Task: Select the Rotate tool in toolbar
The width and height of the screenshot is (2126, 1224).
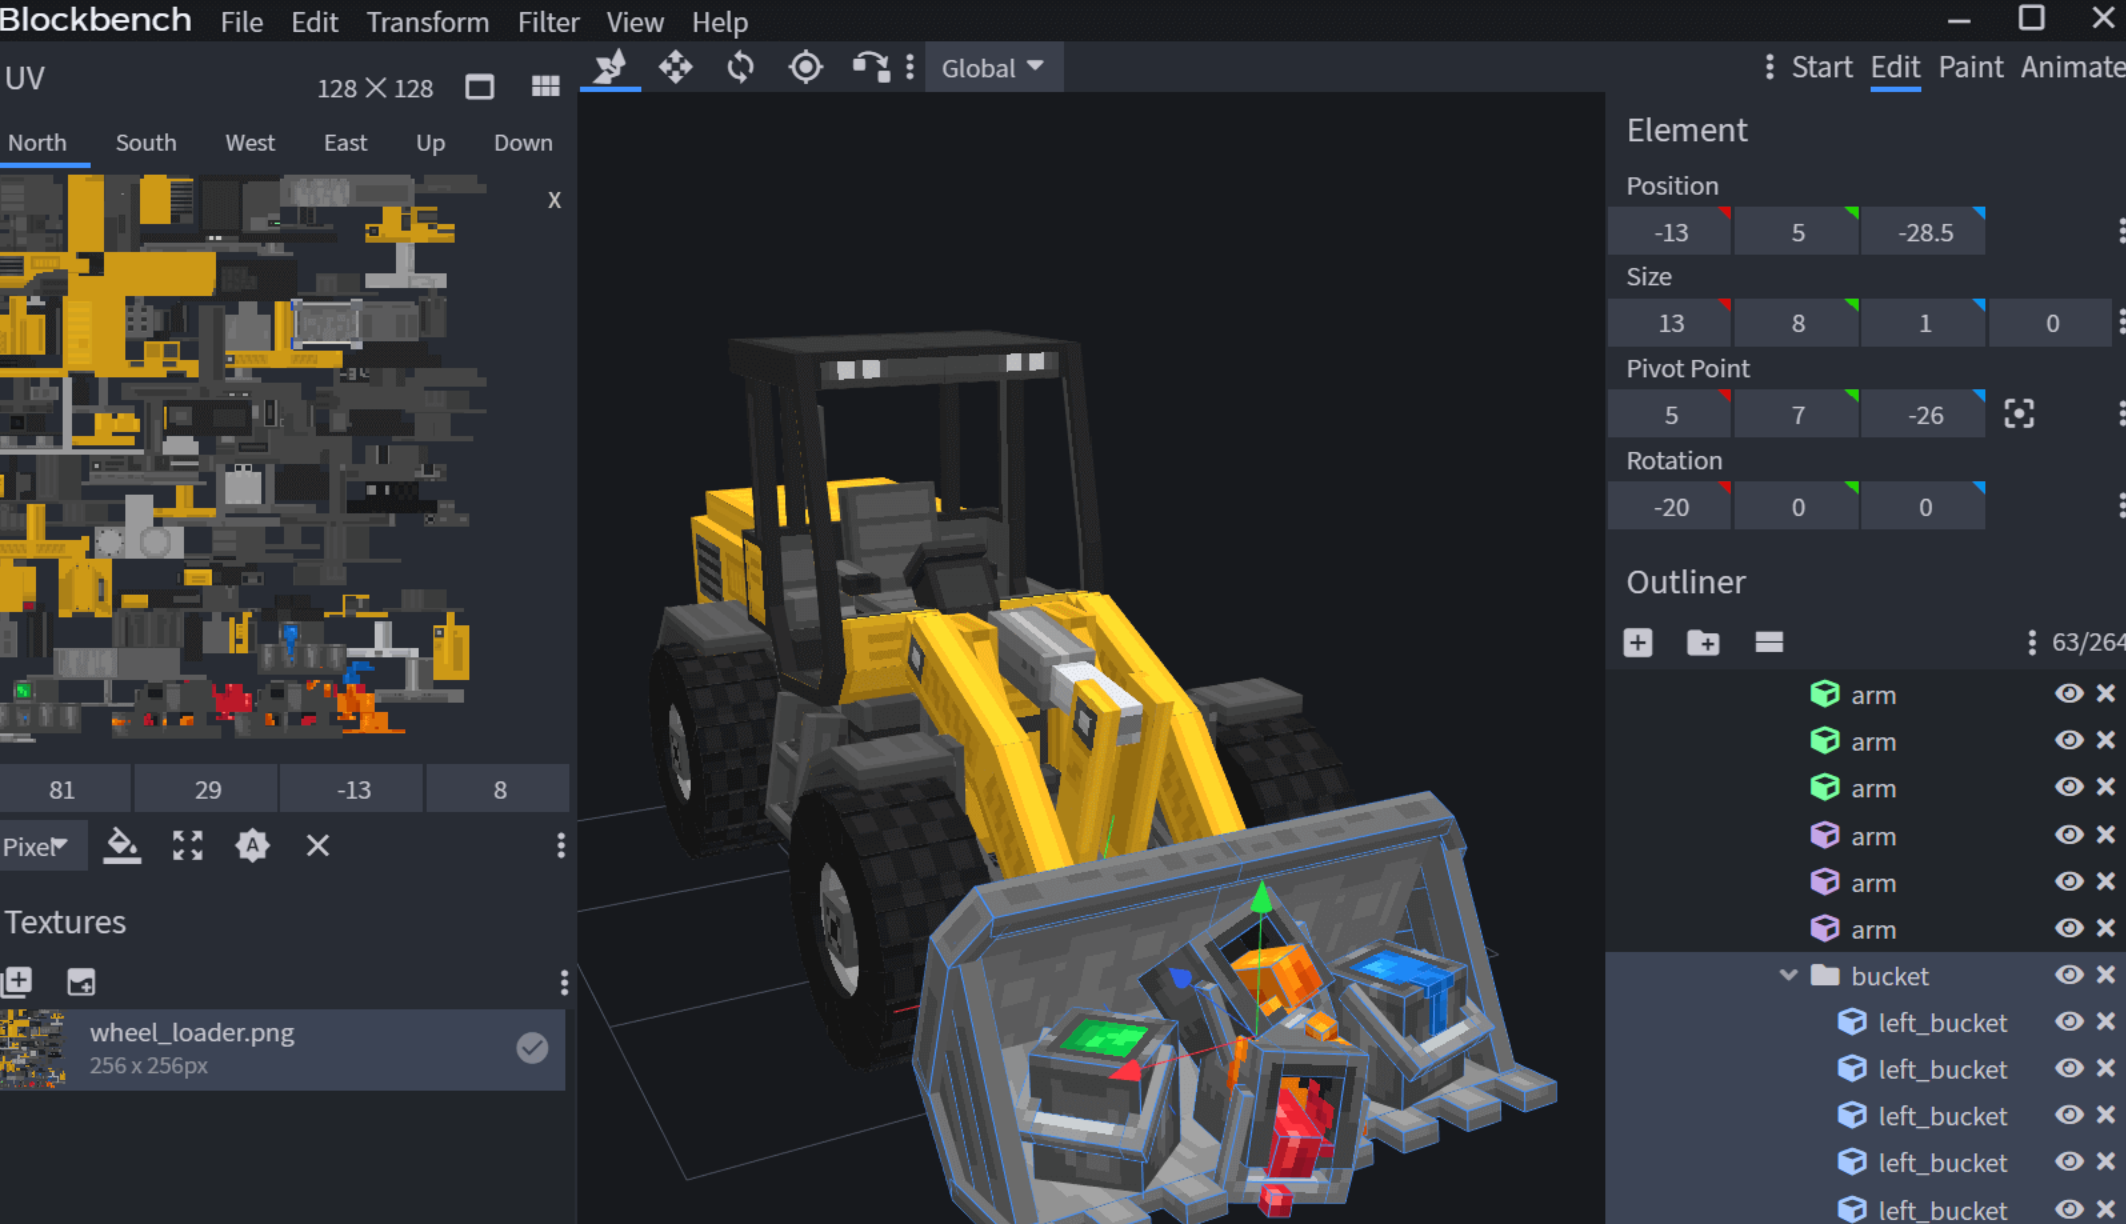Action: [x=740, y=67]
